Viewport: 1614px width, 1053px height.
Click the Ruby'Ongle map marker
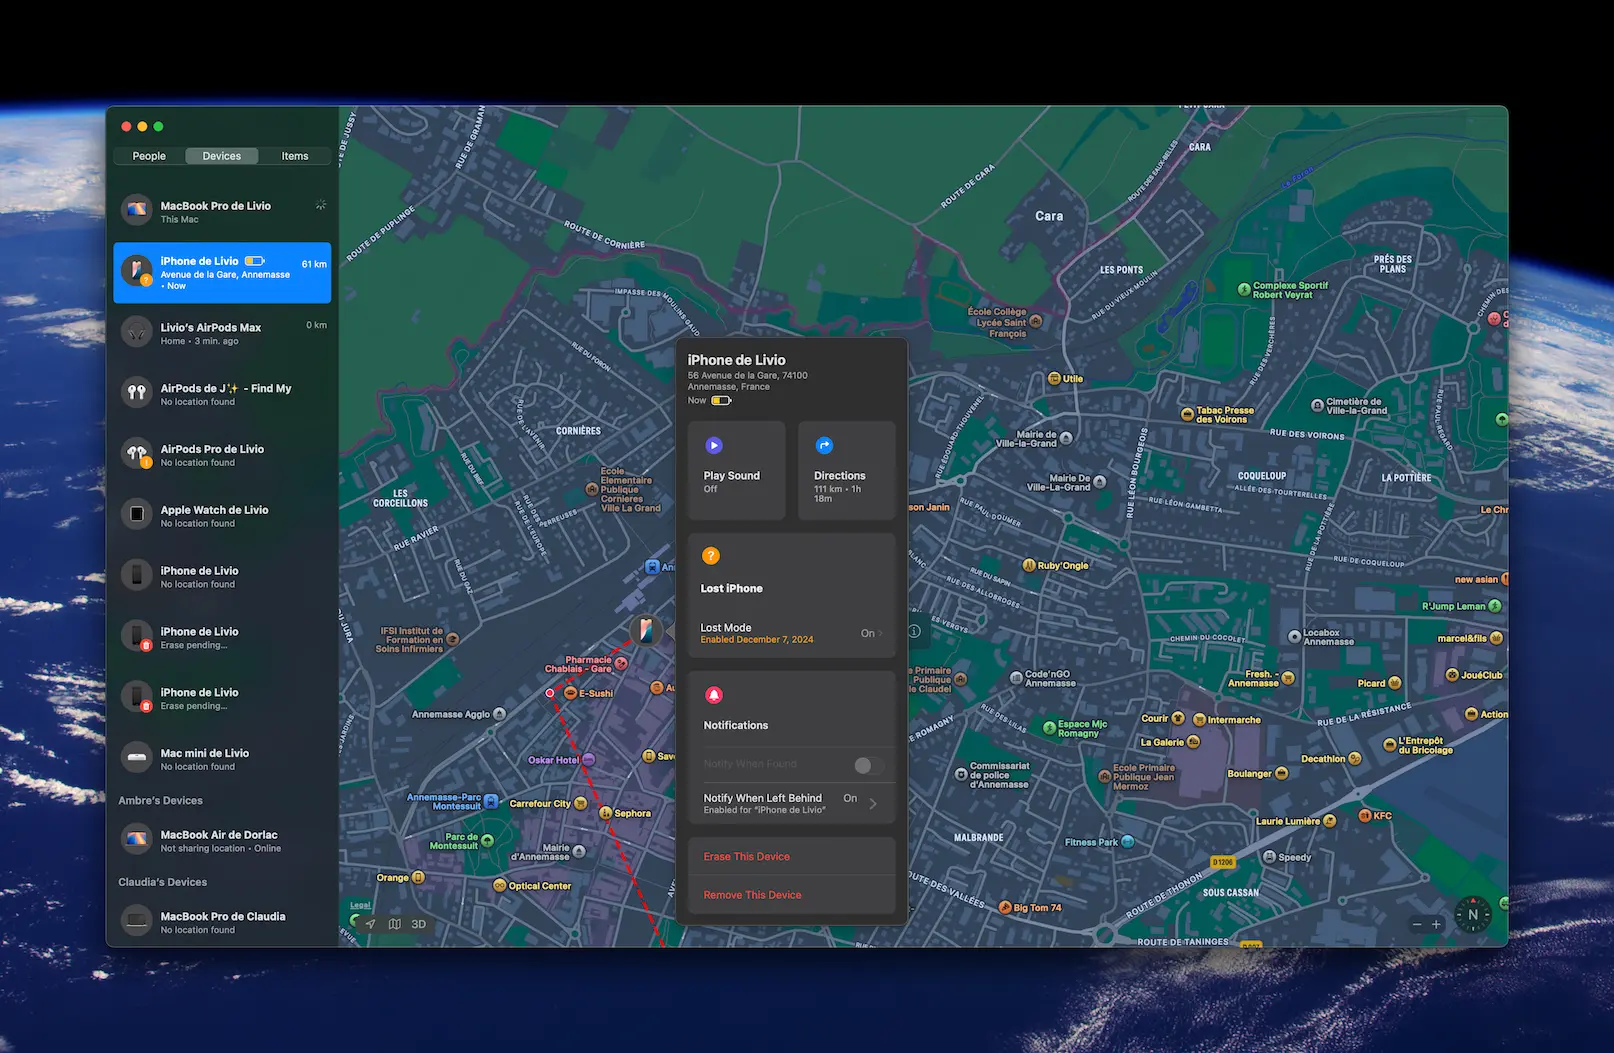pyautogui.click(x=1029, y=565)
